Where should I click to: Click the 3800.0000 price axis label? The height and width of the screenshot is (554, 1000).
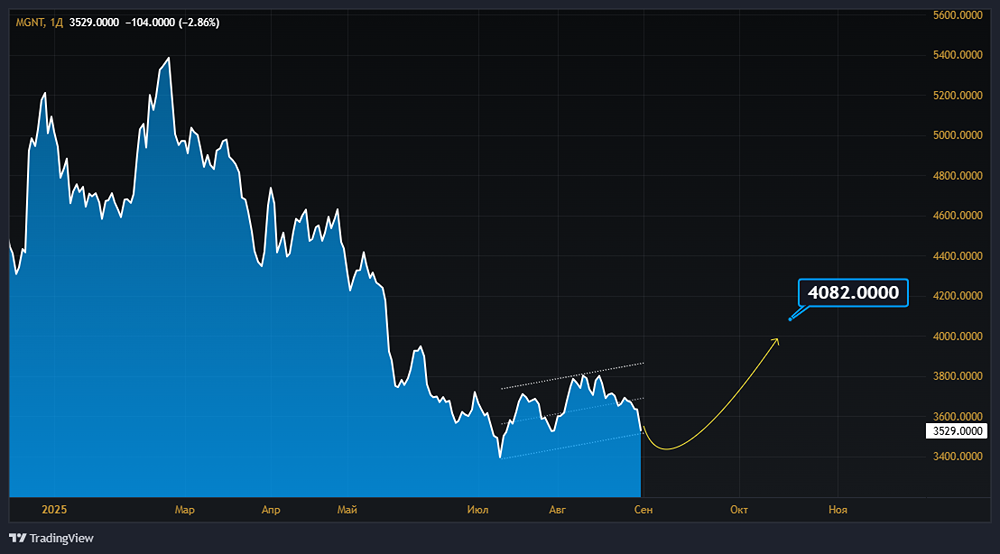[957, 376]
